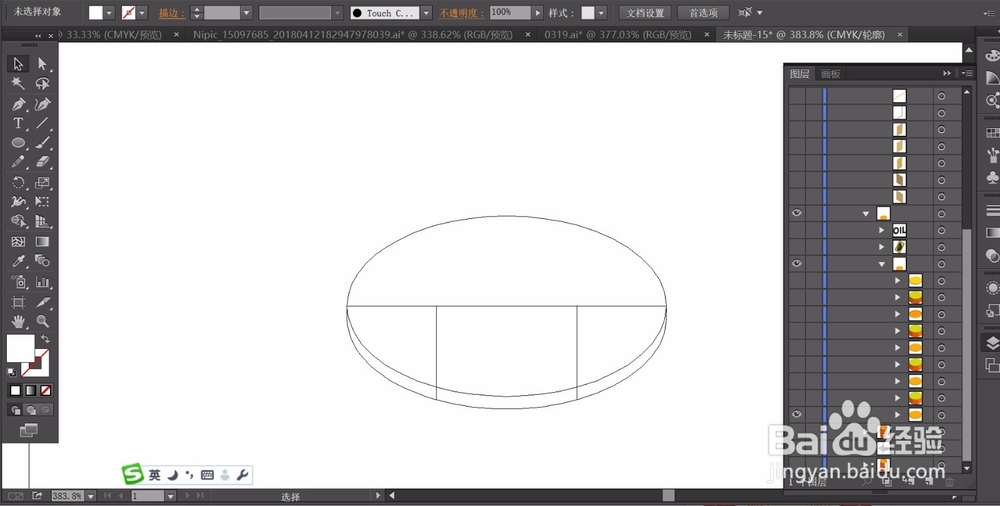Click the 首选项 button
The image size is (1000, 506).
pyautogui.click(x=703, y=13)
